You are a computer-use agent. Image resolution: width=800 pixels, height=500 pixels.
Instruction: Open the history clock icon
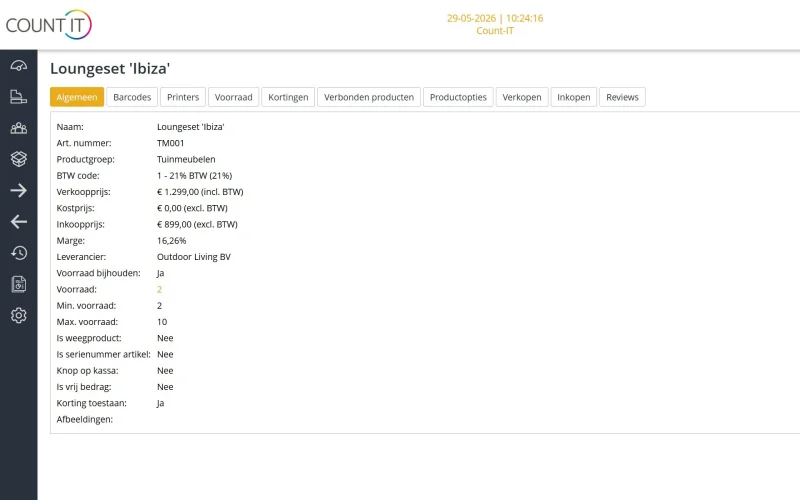click(x=18, y=253)
